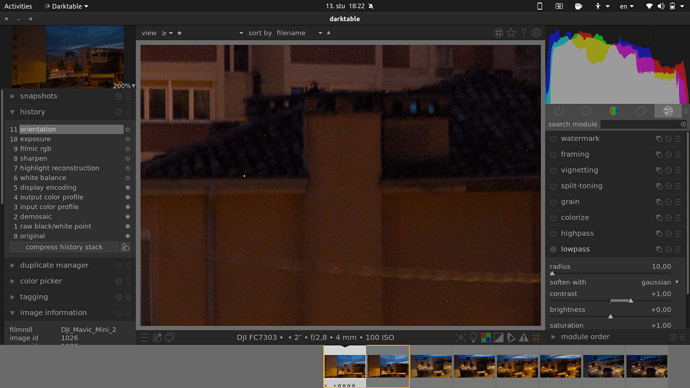The height and width of the screenshot is (388, 690).
Task: Select history item 9 filmic rgb
Action: click(70, 149)
